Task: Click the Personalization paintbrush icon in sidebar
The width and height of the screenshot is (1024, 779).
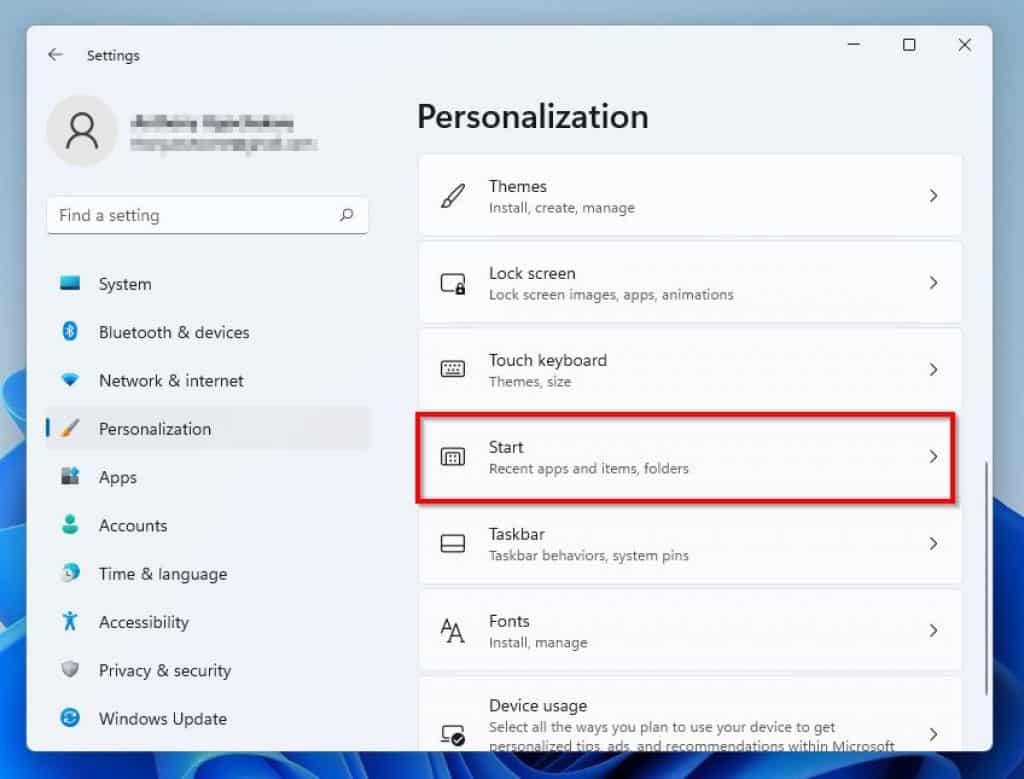Action: click(70, 428)
